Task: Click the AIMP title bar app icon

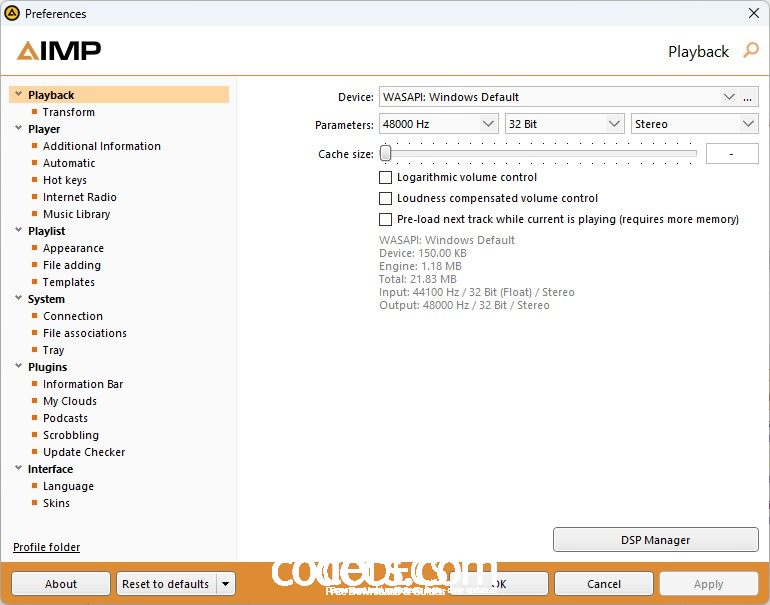Action: click(12, 13)
